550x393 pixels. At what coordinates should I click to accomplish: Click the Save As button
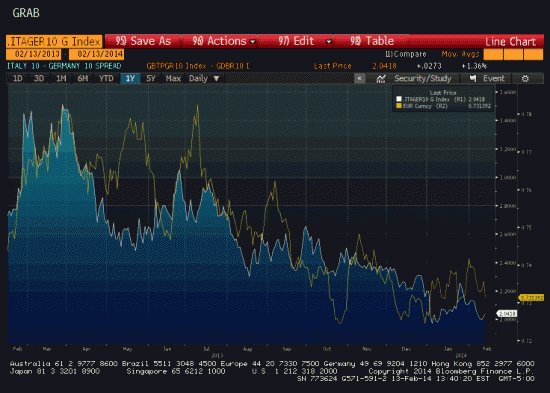pyautogui.click(x=143, y=41)
